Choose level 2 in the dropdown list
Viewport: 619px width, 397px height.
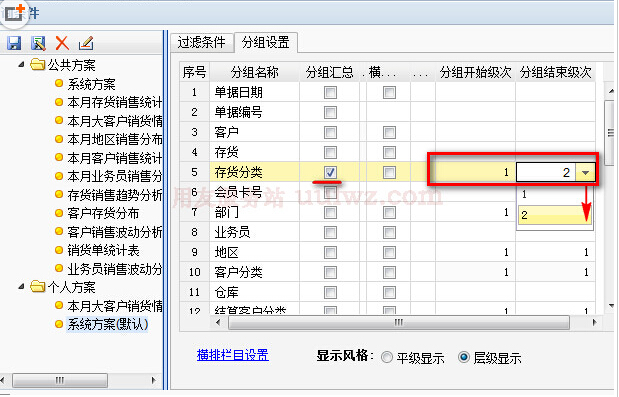[x=554, y=215]
